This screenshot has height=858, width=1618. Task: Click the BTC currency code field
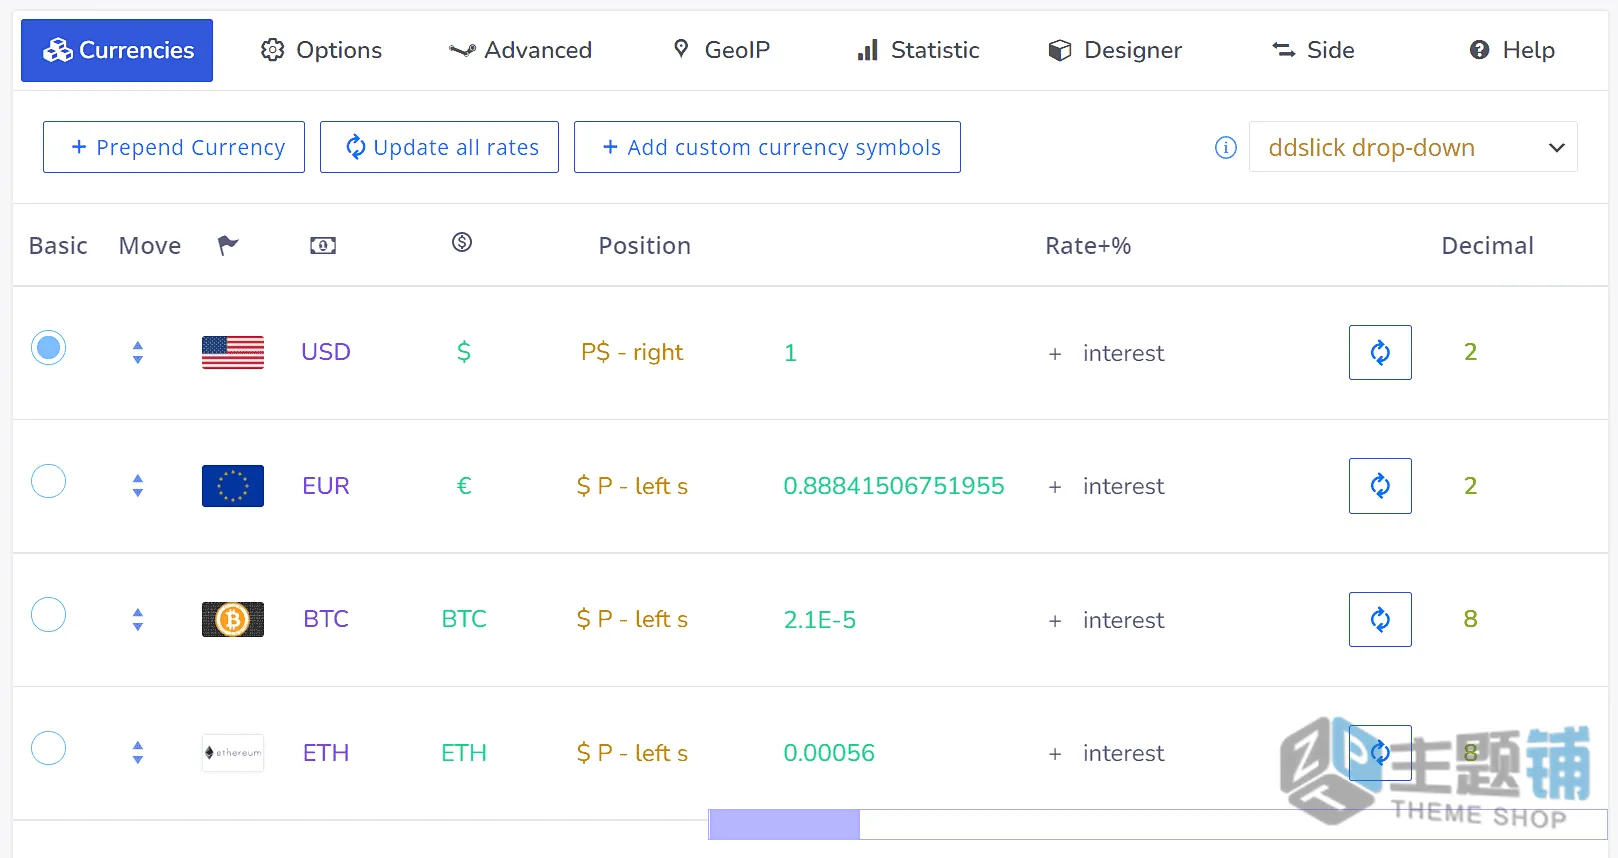coord(326,619)
